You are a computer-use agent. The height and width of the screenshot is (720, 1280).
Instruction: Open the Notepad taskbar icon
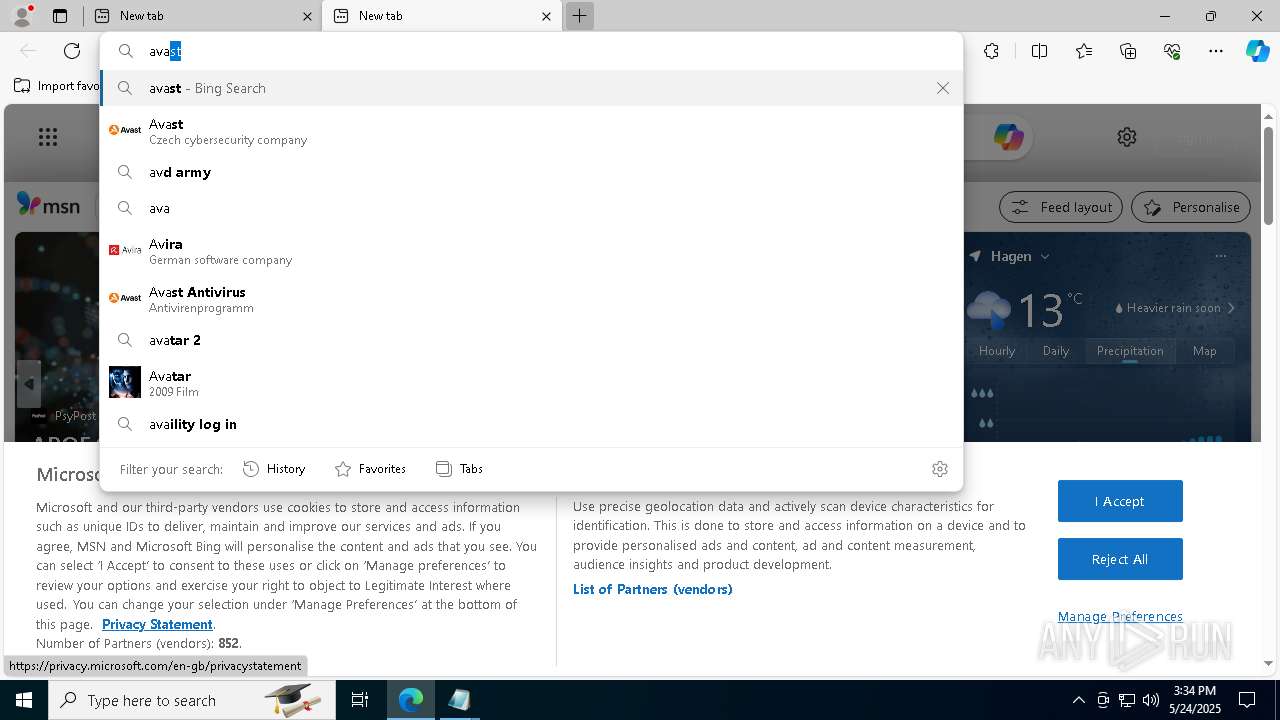(x=459, y=700)
